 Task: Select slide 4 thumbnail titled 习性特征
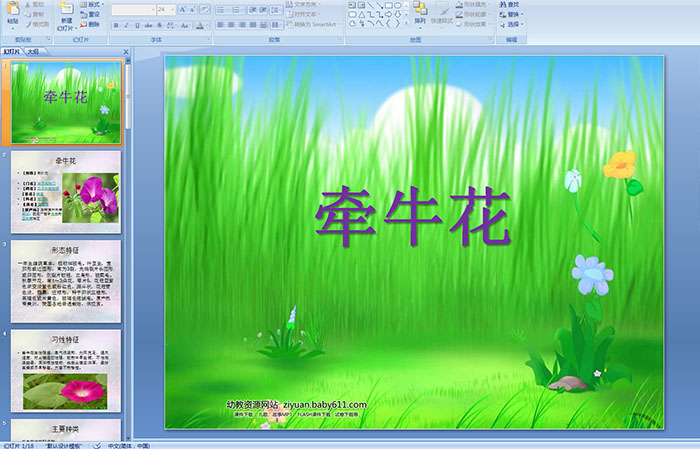[66, 369]
